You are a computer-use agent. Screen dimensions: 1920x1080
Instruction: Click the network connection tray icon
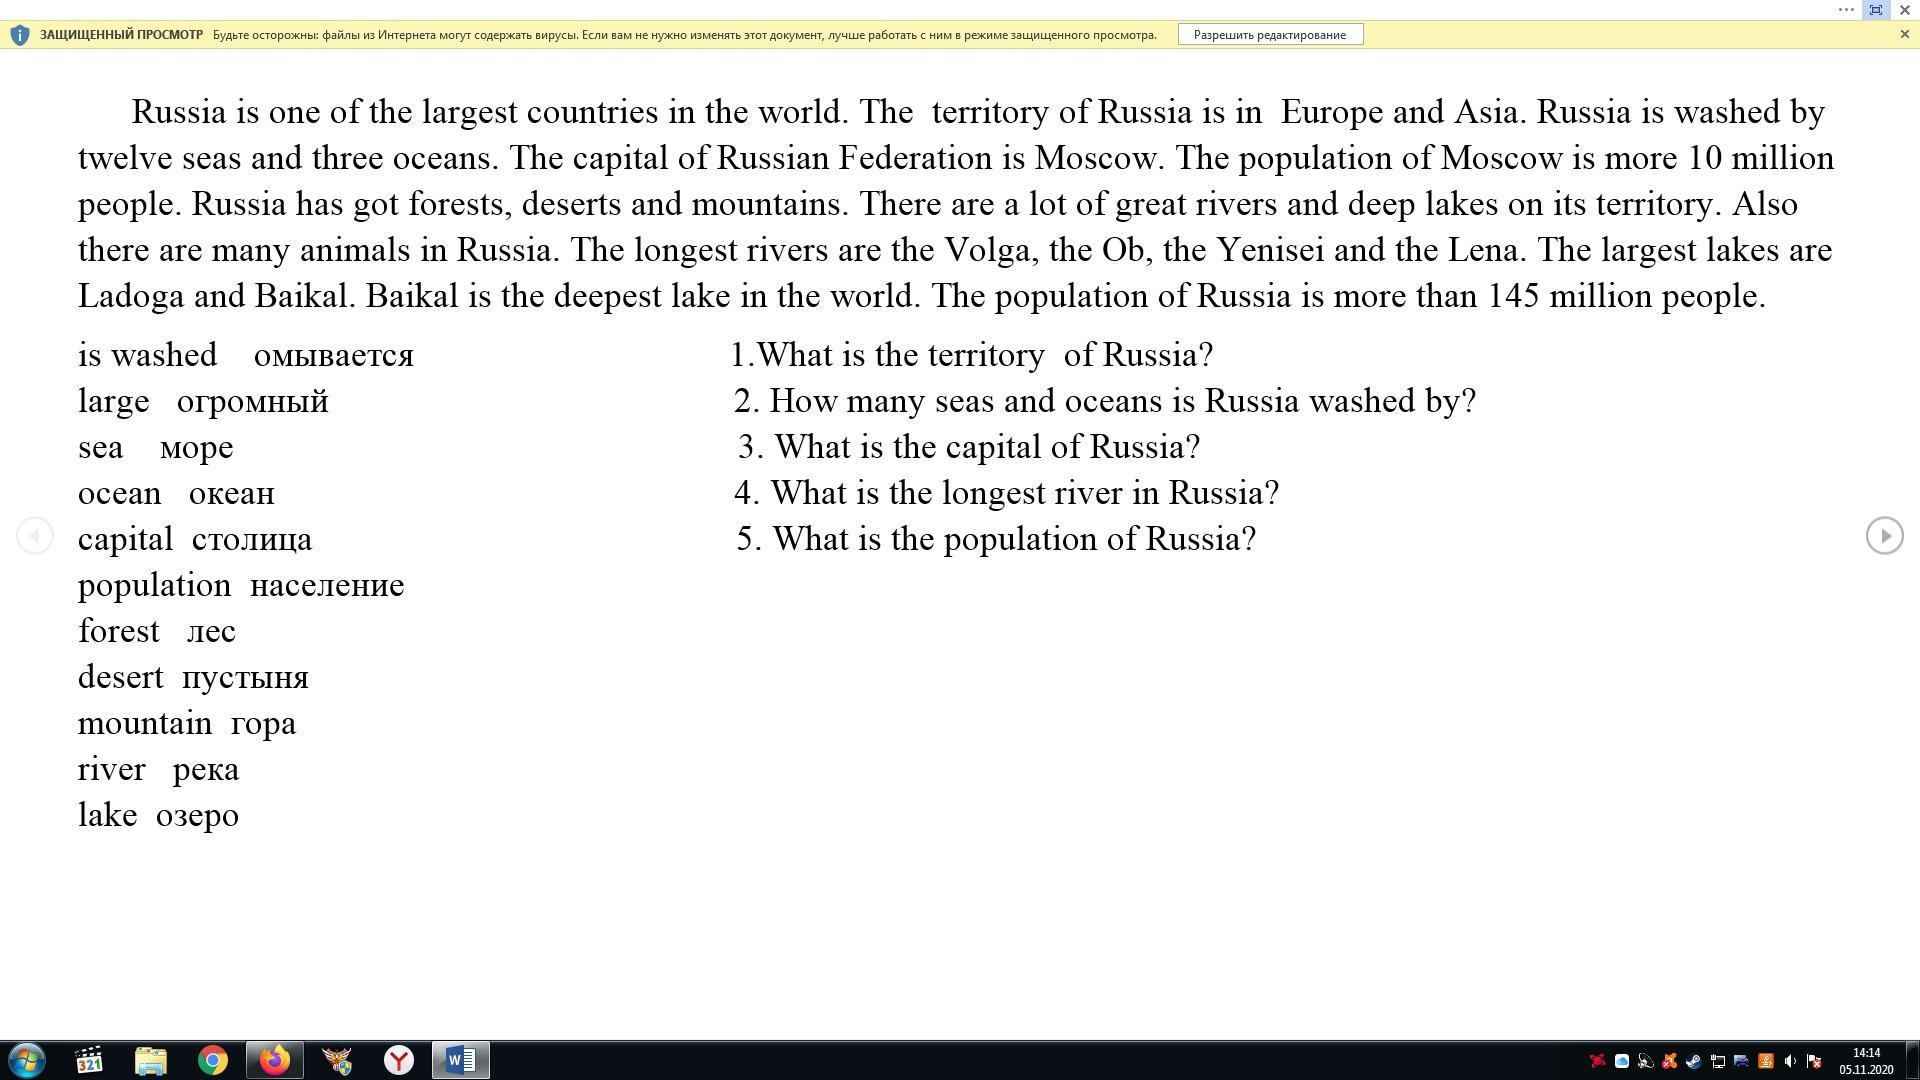point(1718,1061)
